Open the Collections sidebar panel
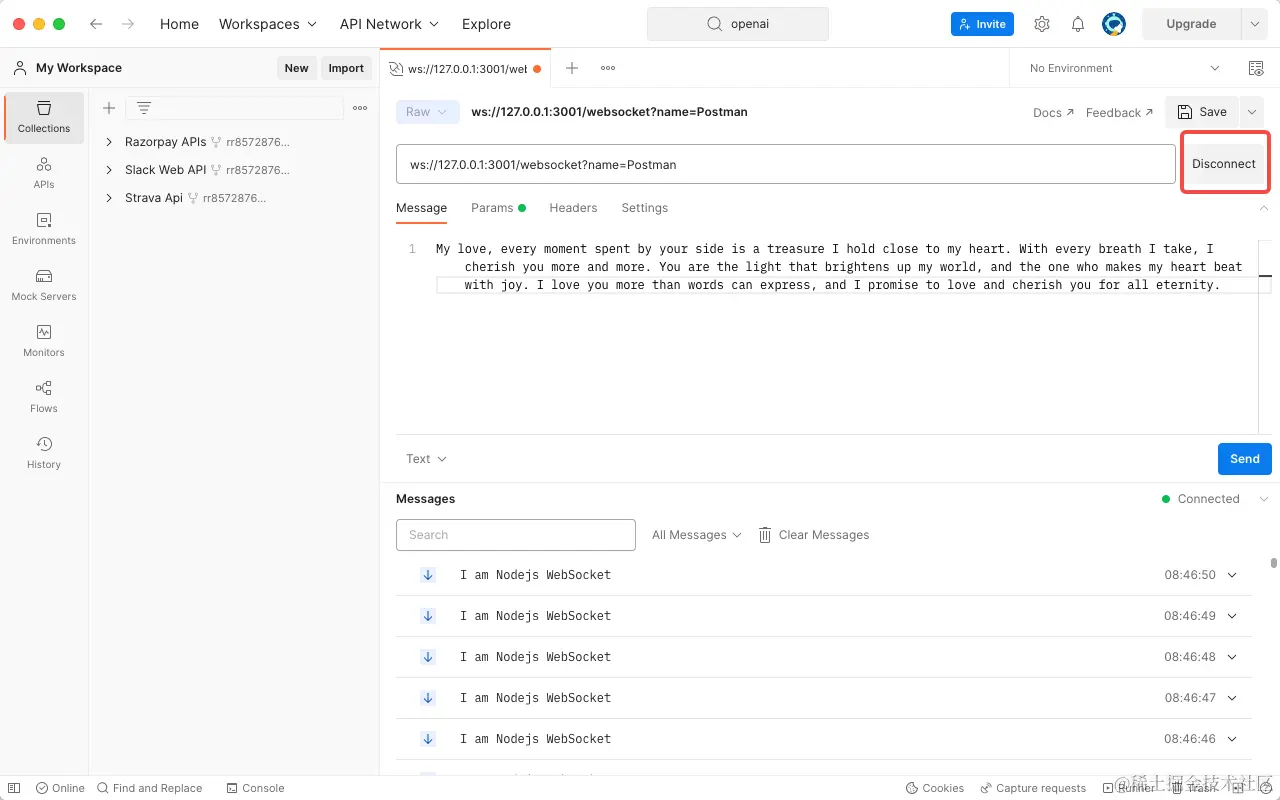 (x=43, y=118)
